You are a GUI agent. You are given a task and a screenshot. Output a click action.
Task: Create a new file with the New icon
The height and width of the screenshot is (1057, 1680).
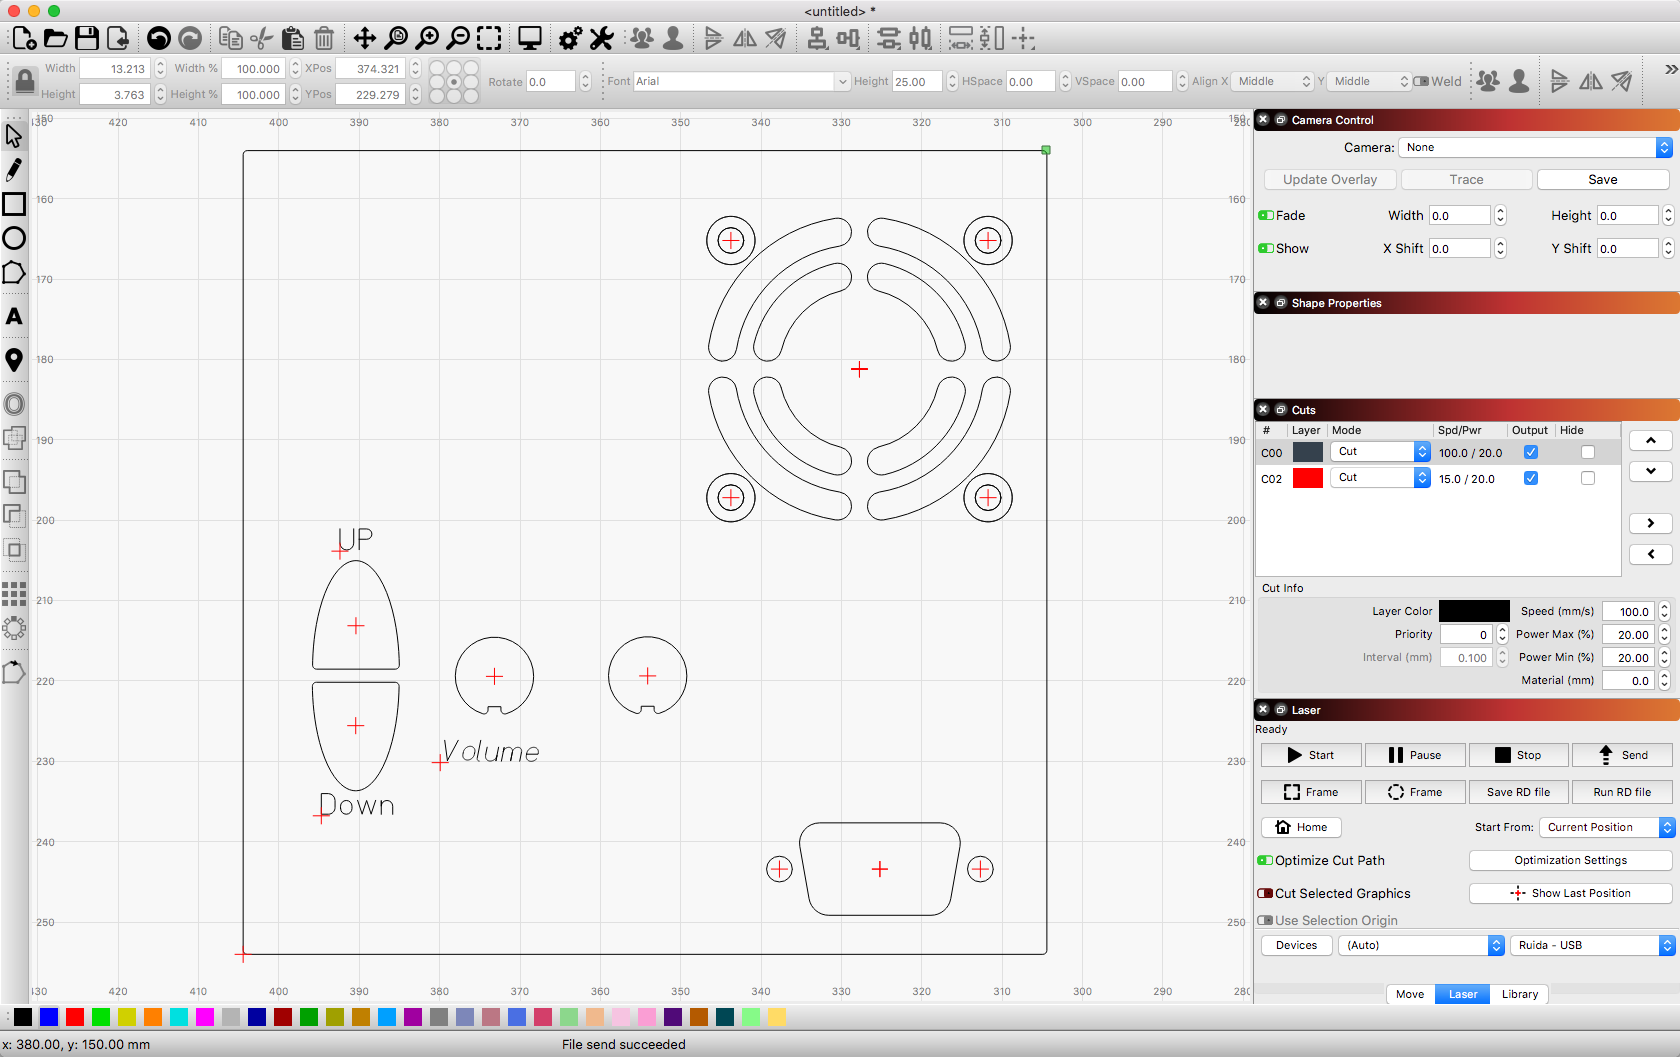pos(24,39)
